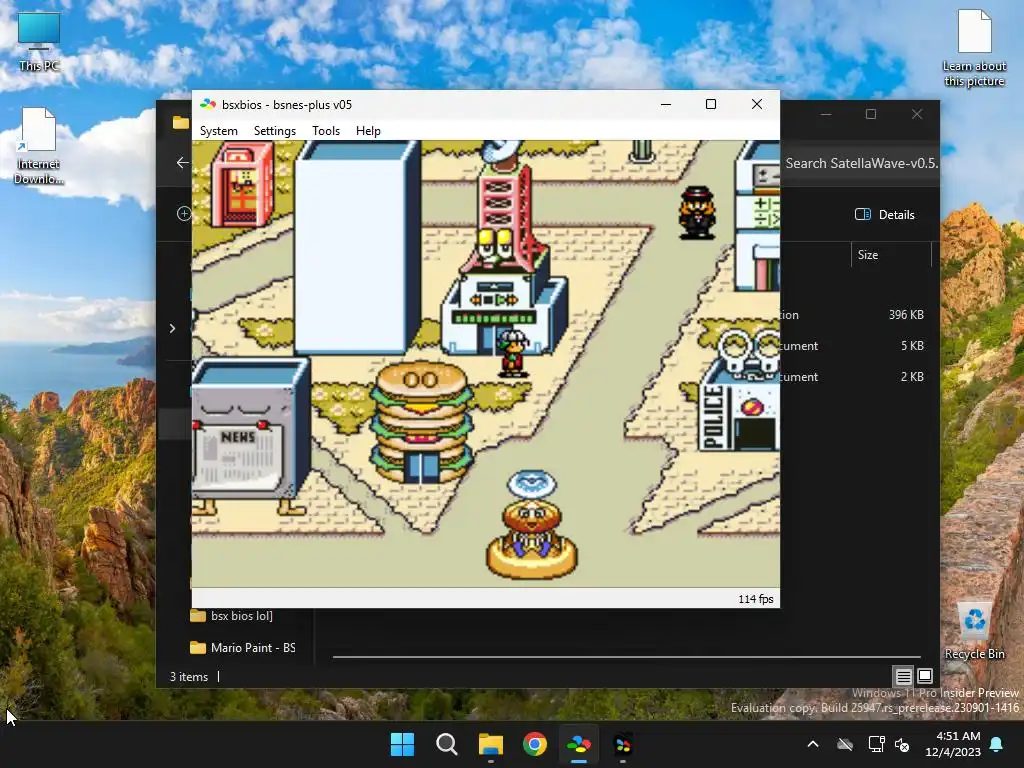Click the horizontal scrollbar in File Explorer
The height and width of the screenshot is (768, 1024).
tap(626, 657)
